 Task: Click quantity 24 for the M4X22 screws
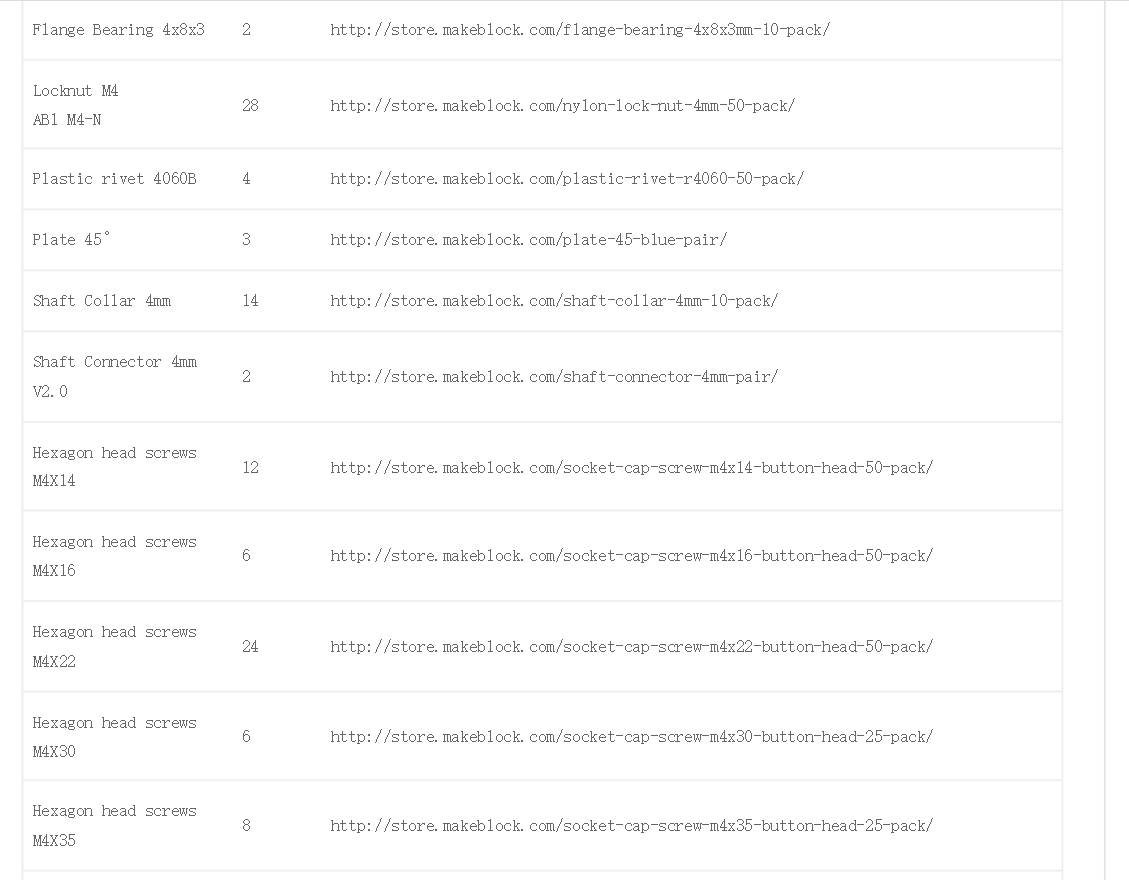pyautogui.click(x=250, y=647)
